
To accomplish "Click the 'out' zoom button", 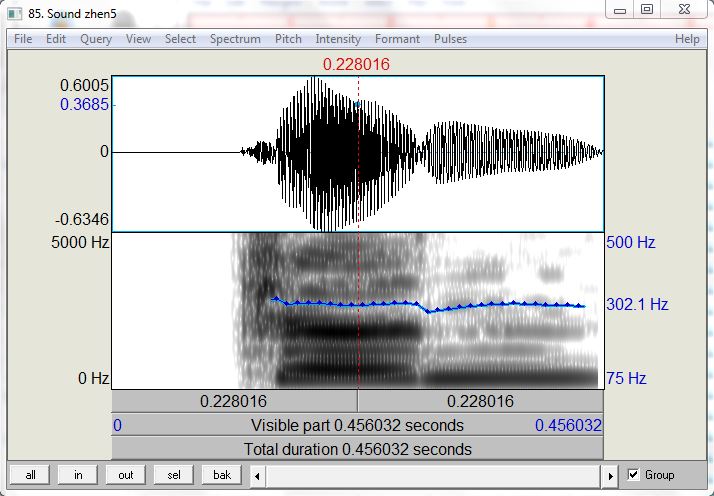I will coord(126,475).
